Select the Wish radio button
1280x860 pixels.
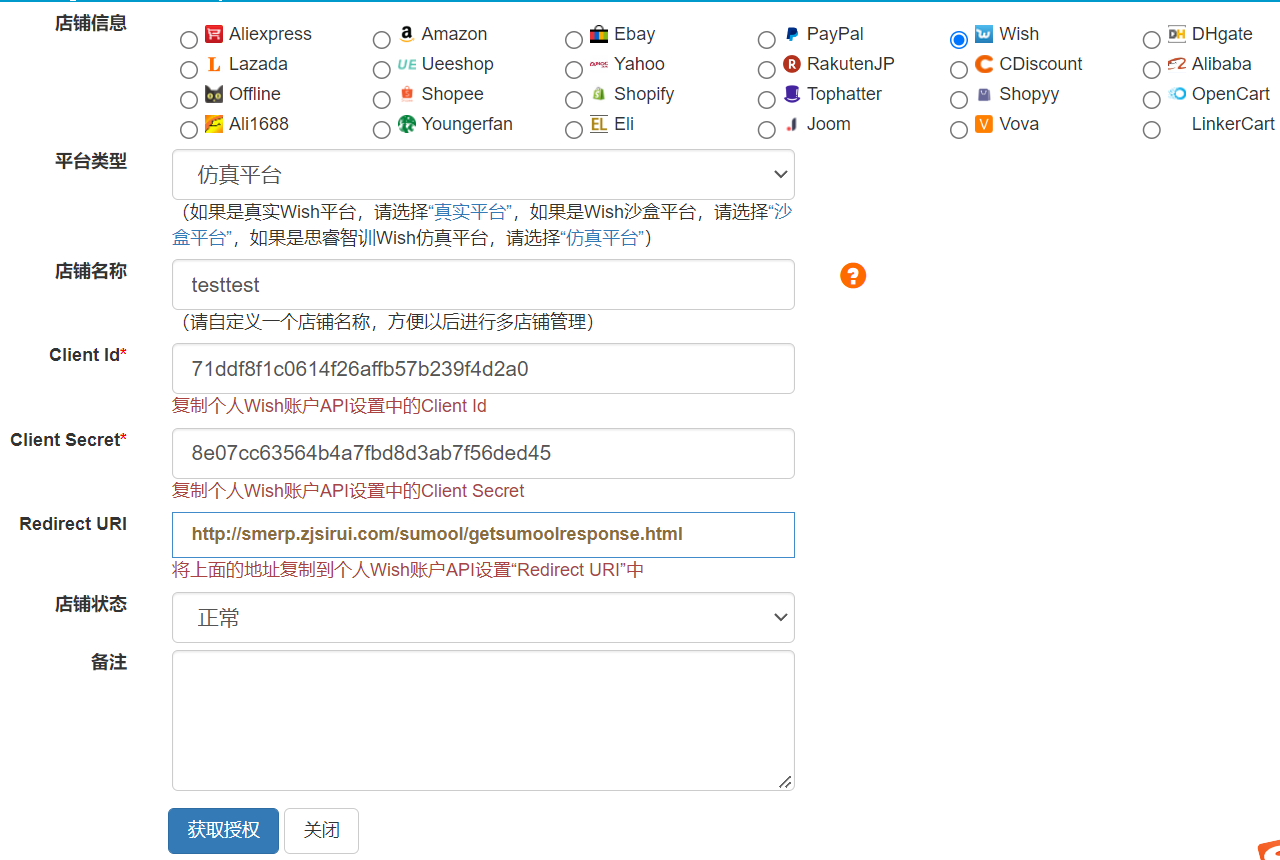(x=959, y=40)
